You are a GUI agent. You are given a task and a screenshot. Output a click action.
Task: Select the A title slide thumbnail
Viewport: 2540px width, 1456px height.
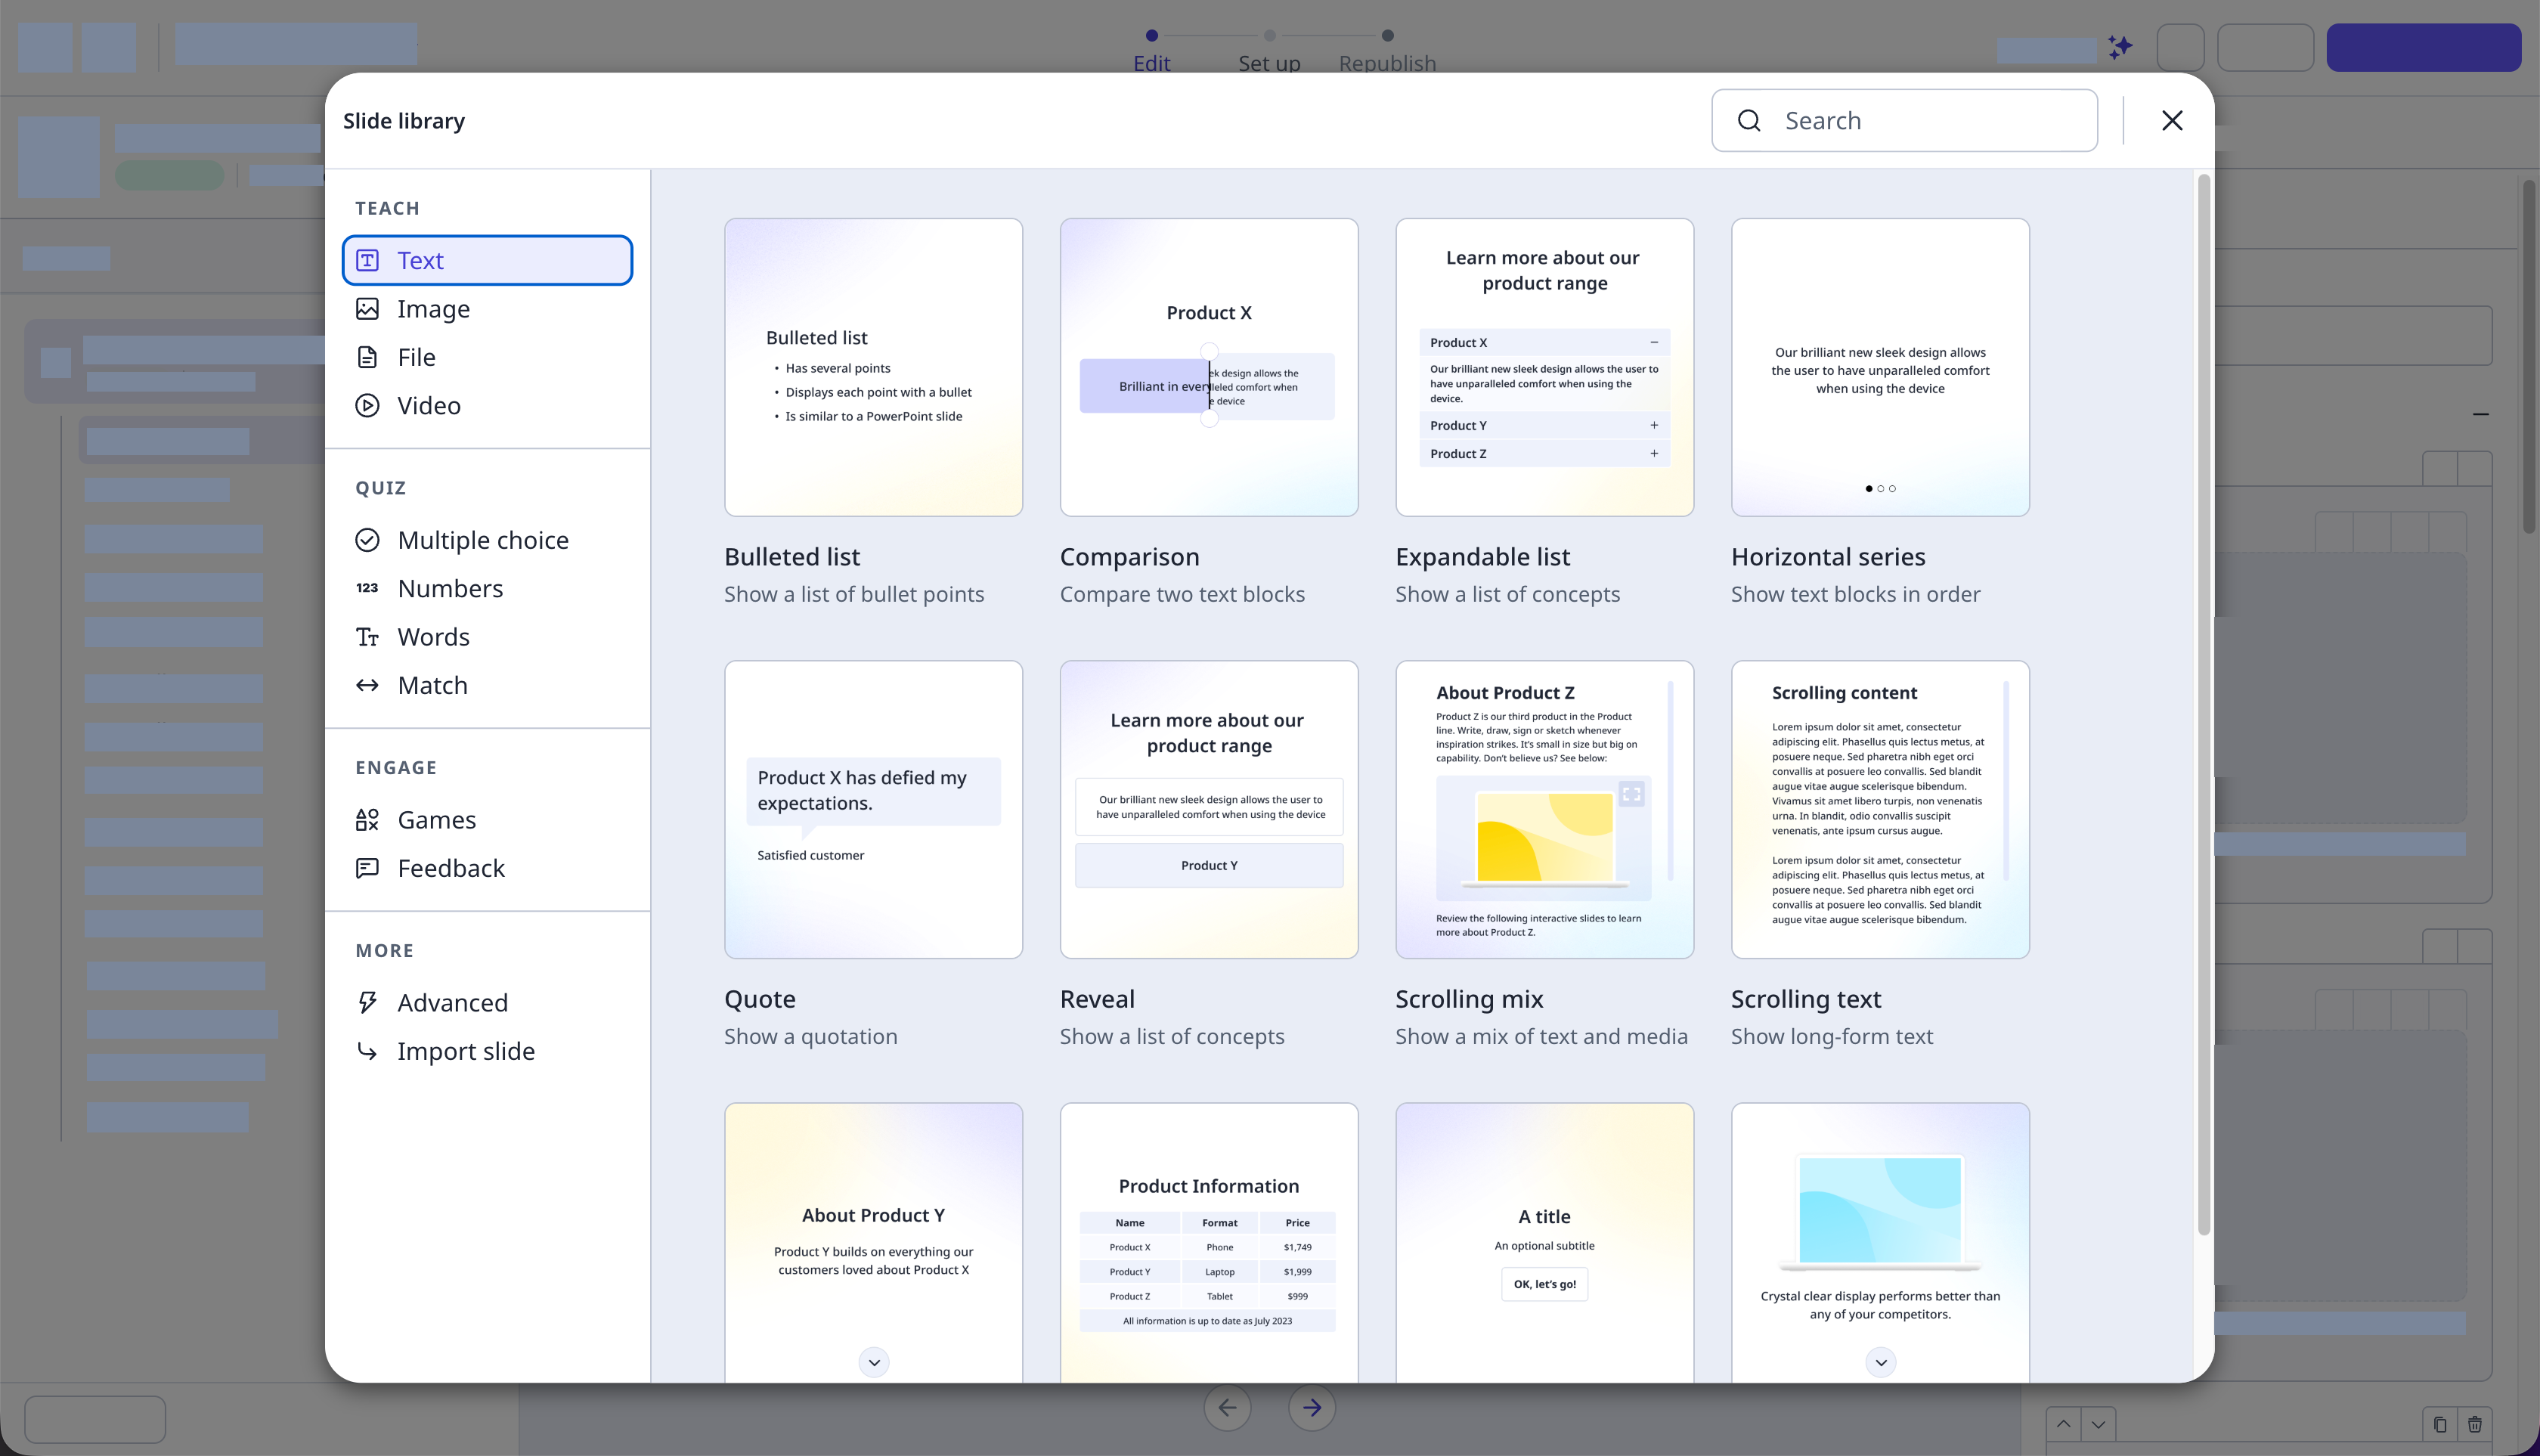[x=1544, y=1243]
